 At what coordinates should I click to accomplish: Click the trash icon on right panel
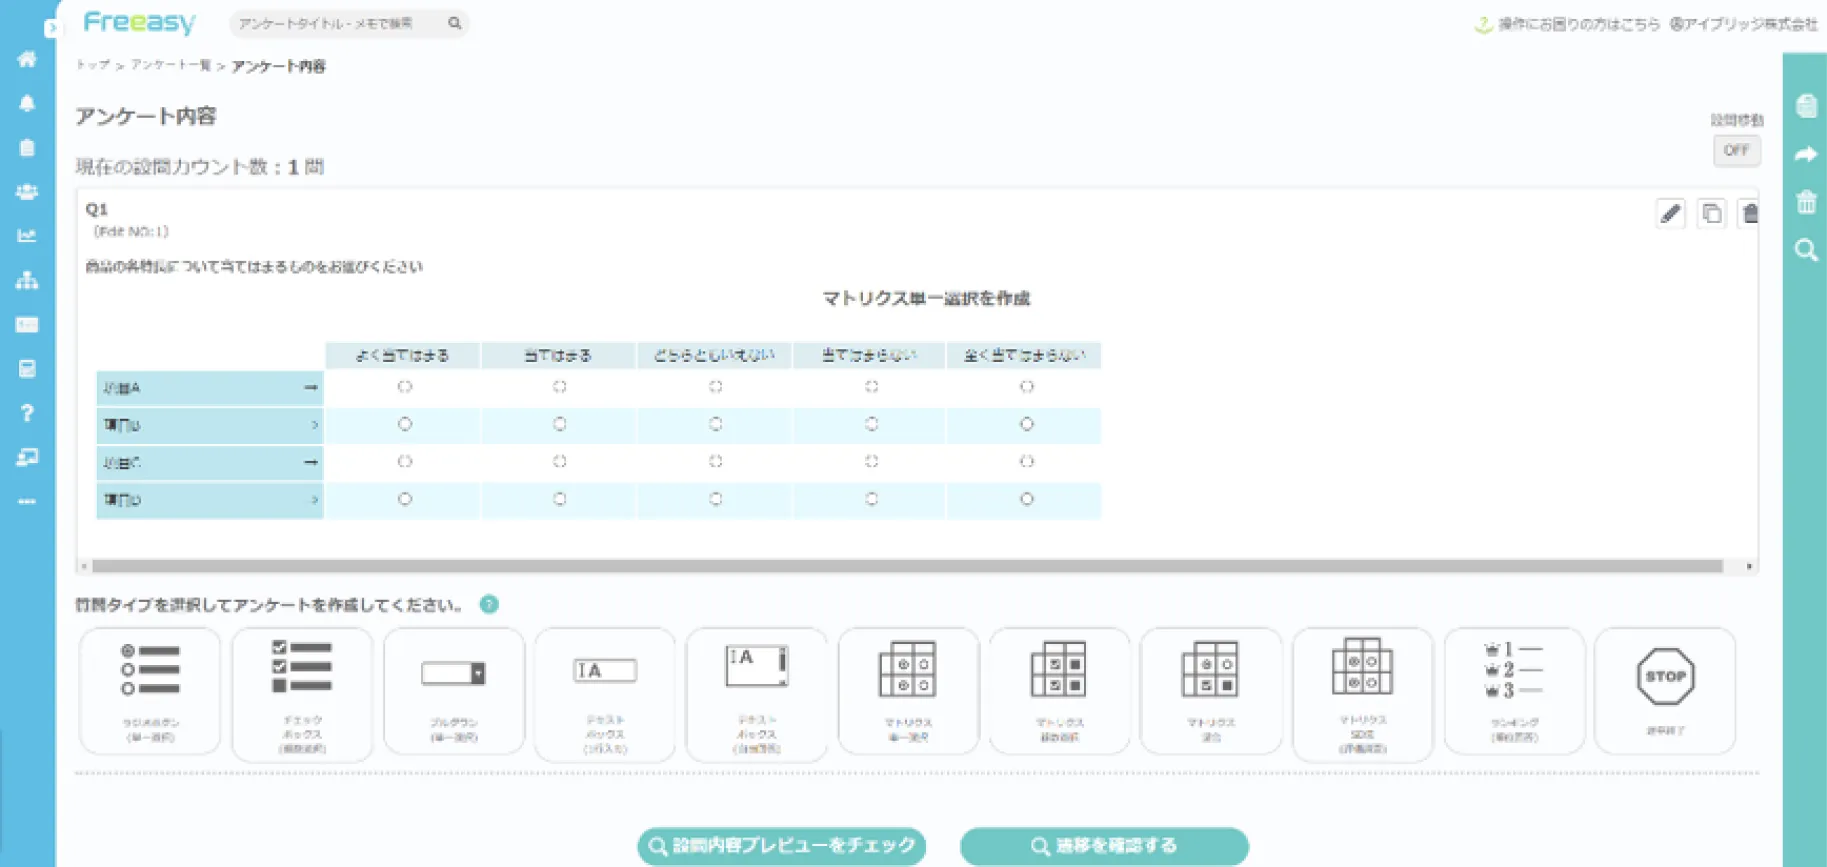click(x=1806, y=201)
